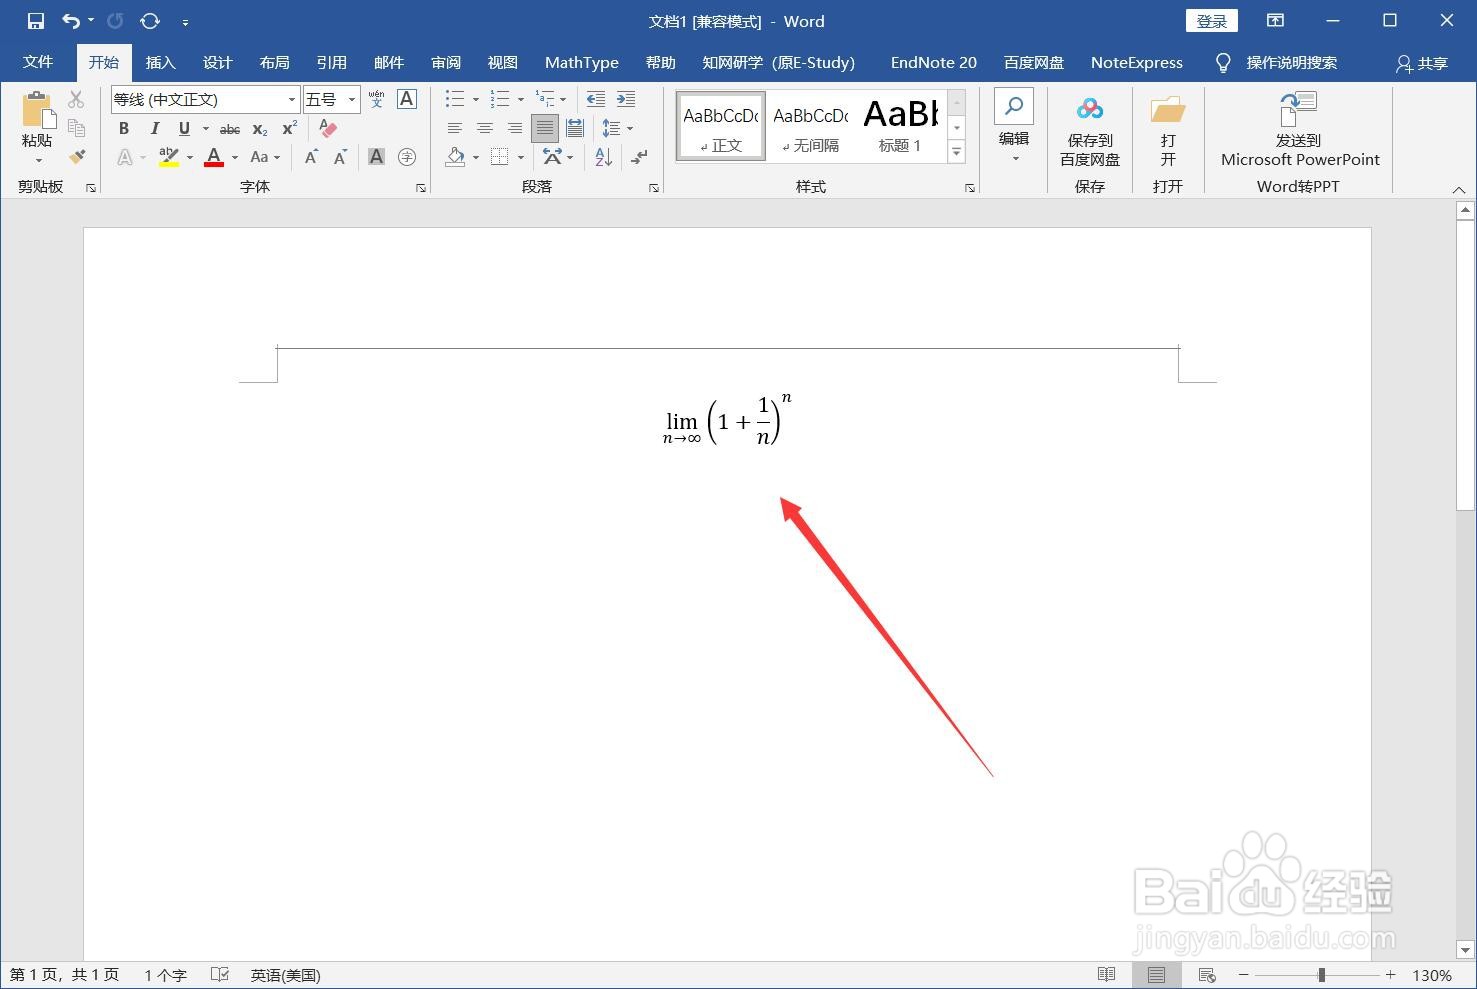Insert subscript formatting
Image resolution: width=1477 pixels, height=989 pixels.
[x=259, y=129]
